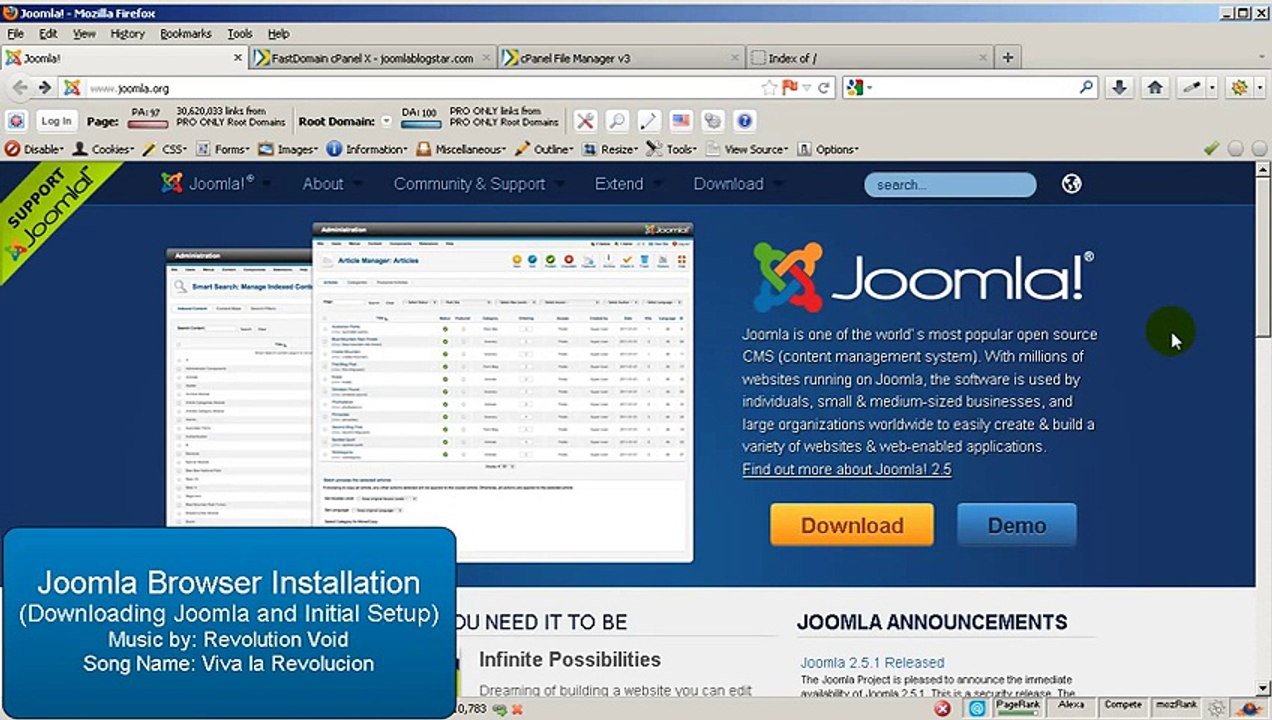
Task: Open the History menu
Action: click(x=128, y=33)
